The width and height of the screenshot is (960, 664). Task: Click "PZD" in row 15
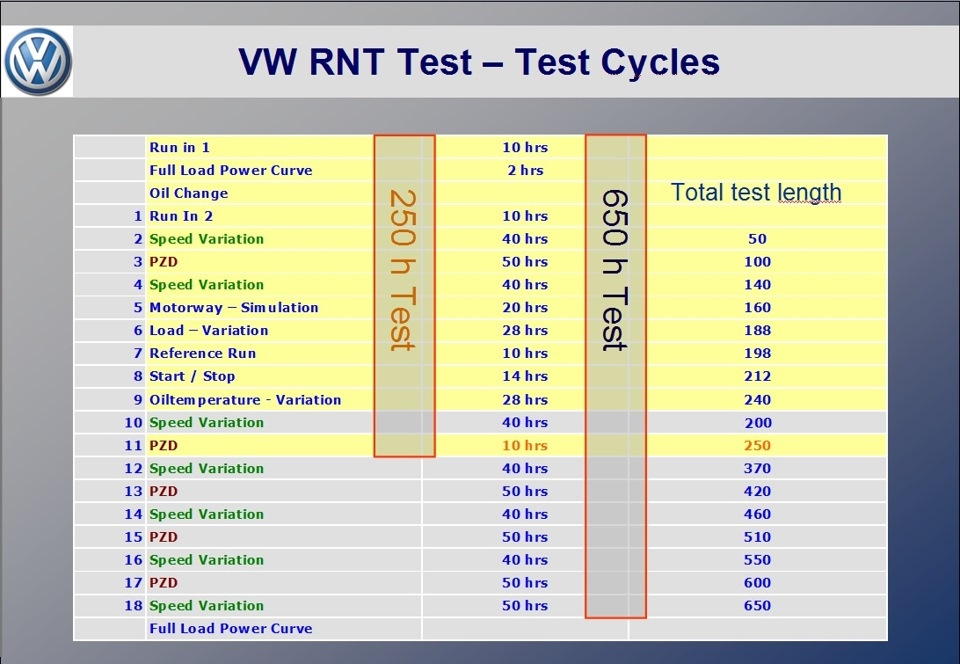(x=163, y=537)
